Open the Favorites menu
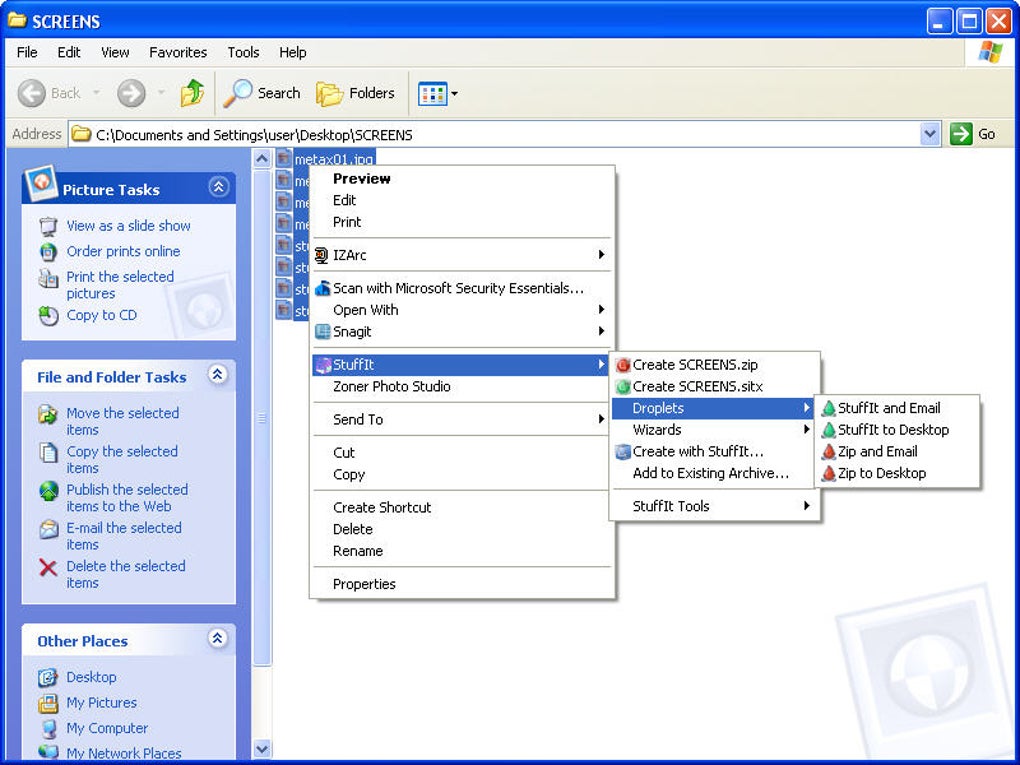 [x=178, y=52]
